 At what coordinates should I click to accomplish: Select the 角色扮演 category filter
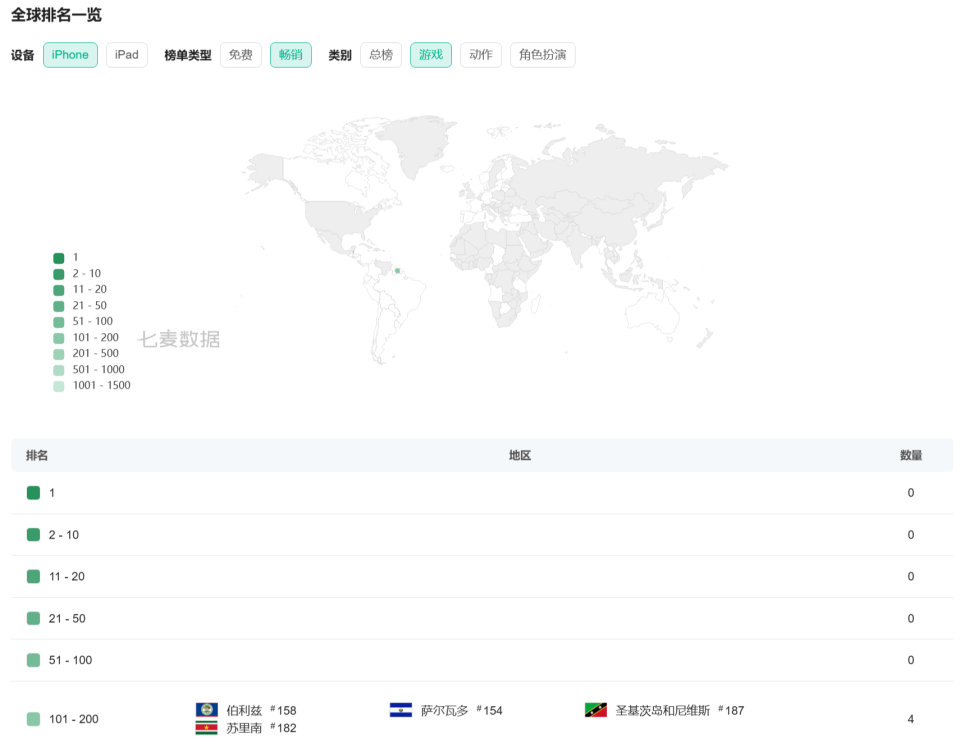tap(542, 55)
